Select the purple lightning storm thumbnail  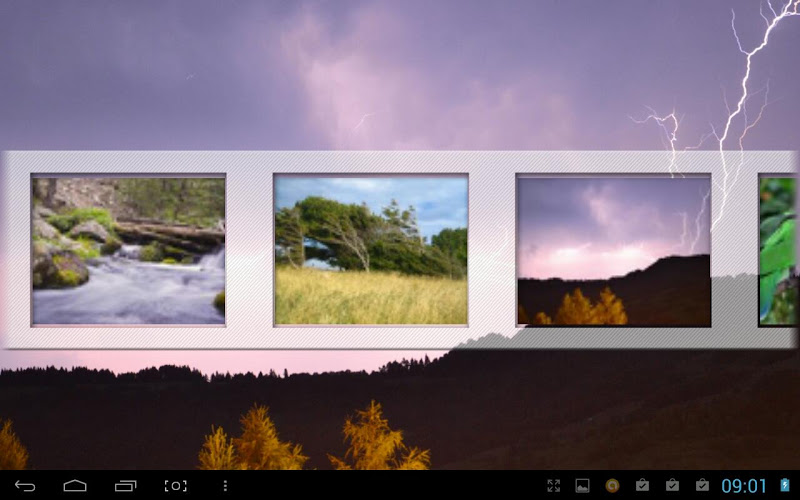point(613,250)
